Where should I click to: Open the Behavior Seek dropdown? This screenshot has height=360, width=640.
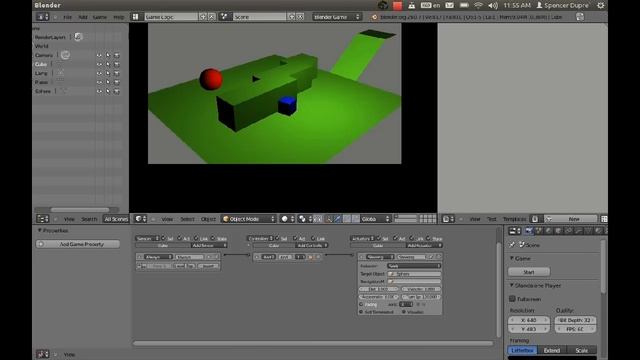(x=414, y=266)
